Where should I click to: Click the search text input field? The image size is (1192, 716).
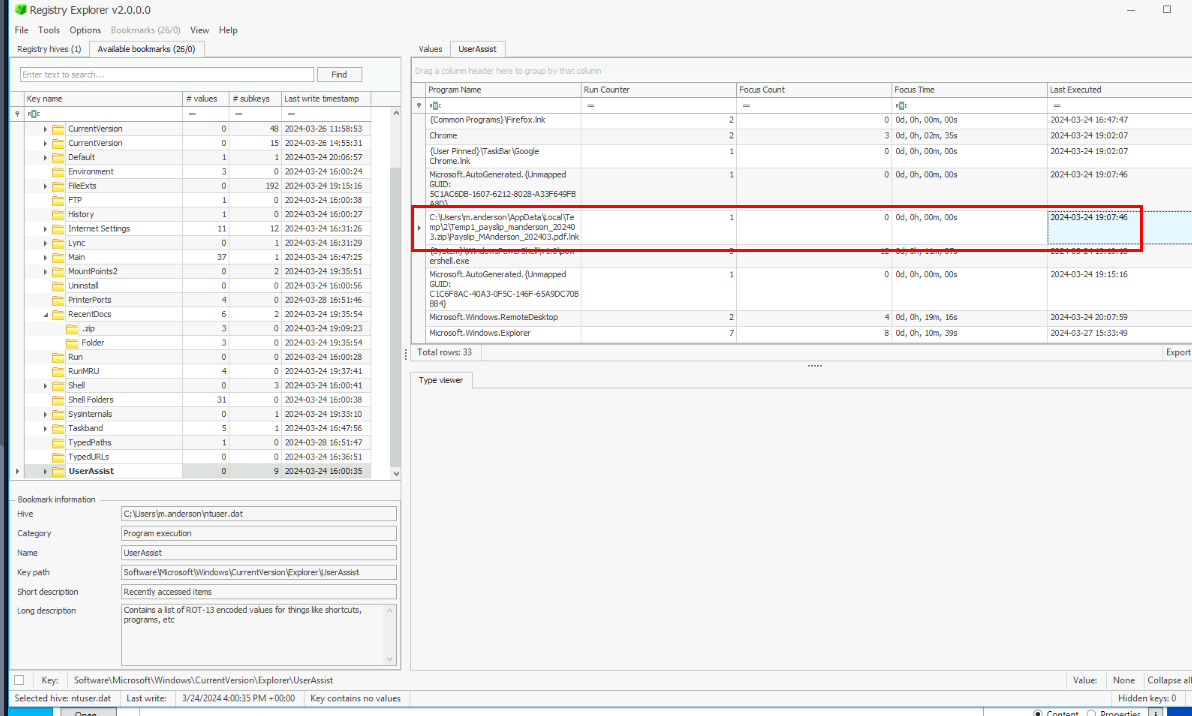point(167,75)
